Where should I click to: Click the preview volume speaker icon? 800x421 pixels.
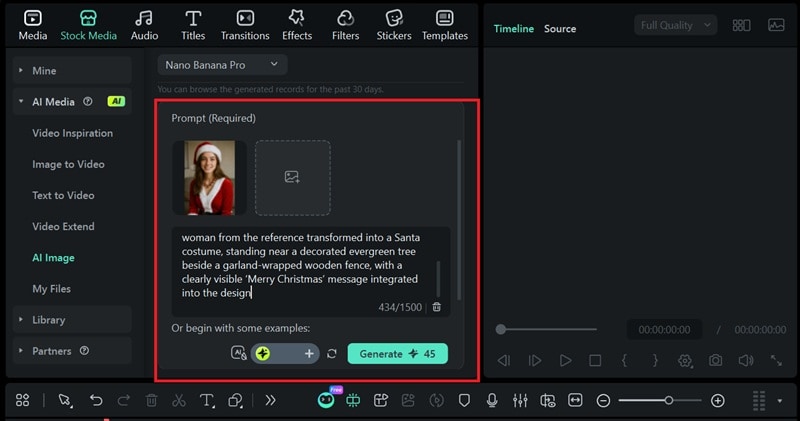point(745,360)
